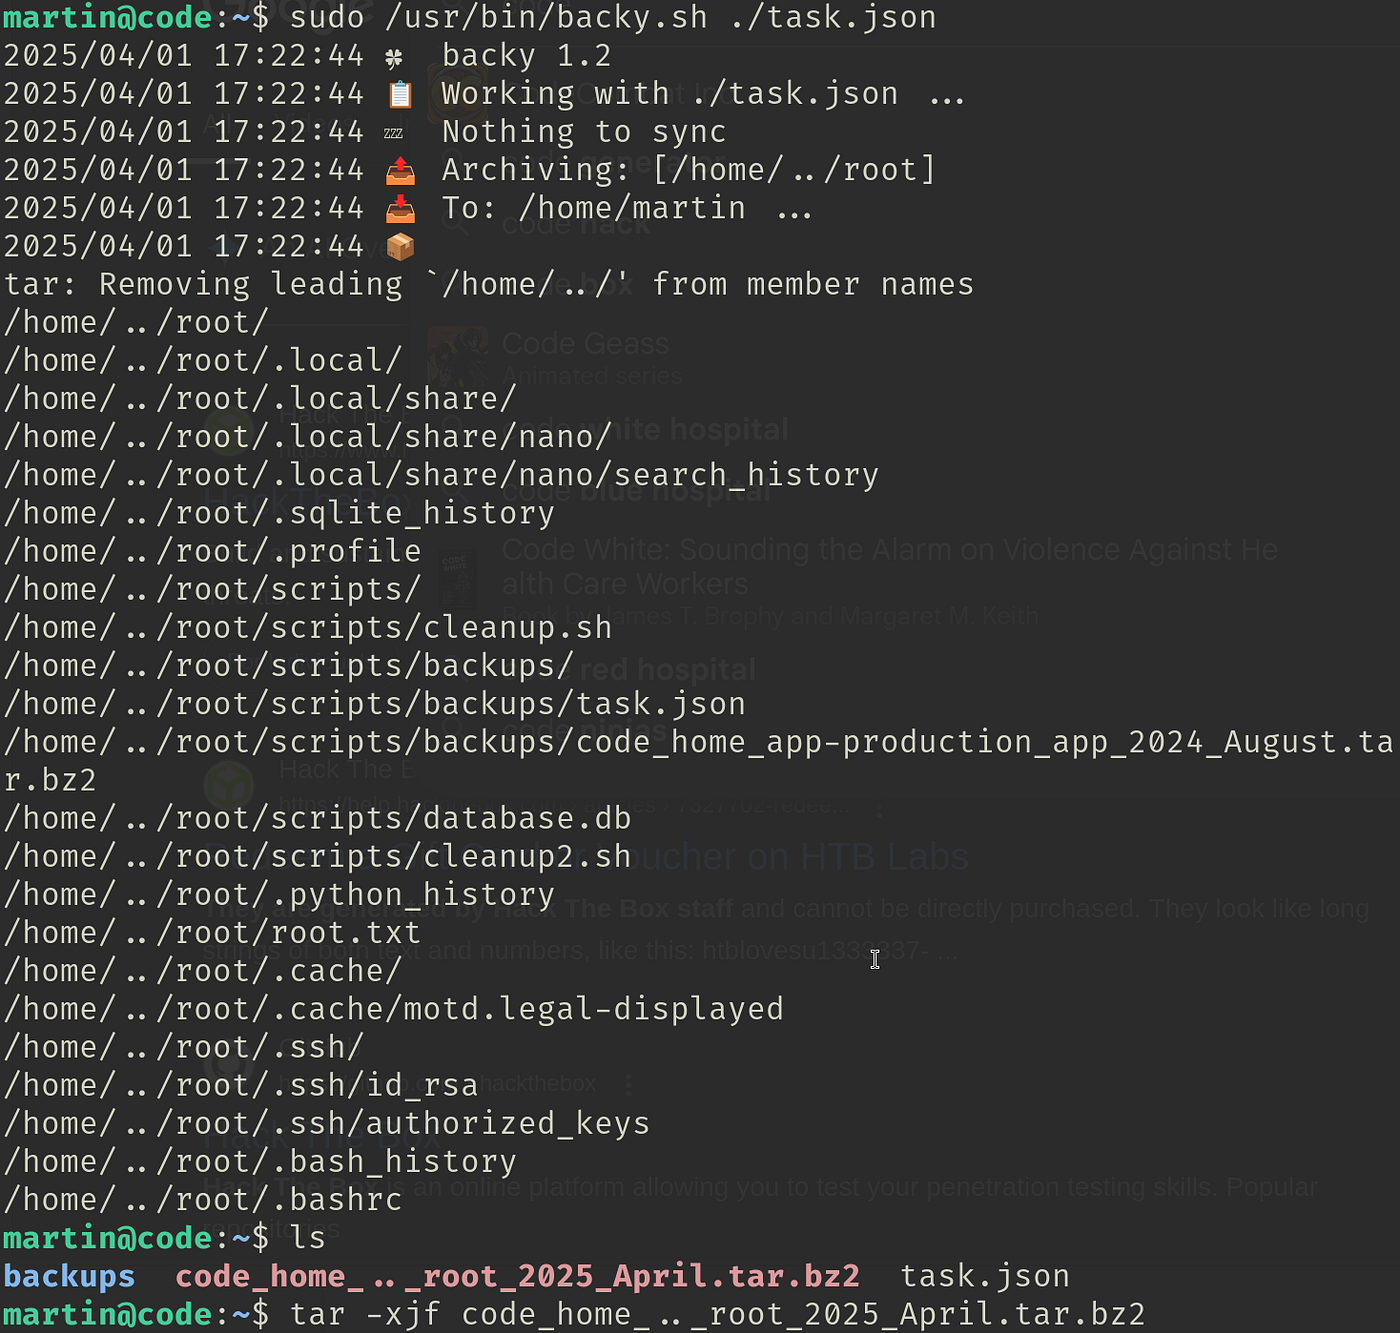The height and width of the screenshot is (1333, 1400).
Task: Click the ZZZ sleep icon on Nothing to sync
Action: (x=394, y=131)
